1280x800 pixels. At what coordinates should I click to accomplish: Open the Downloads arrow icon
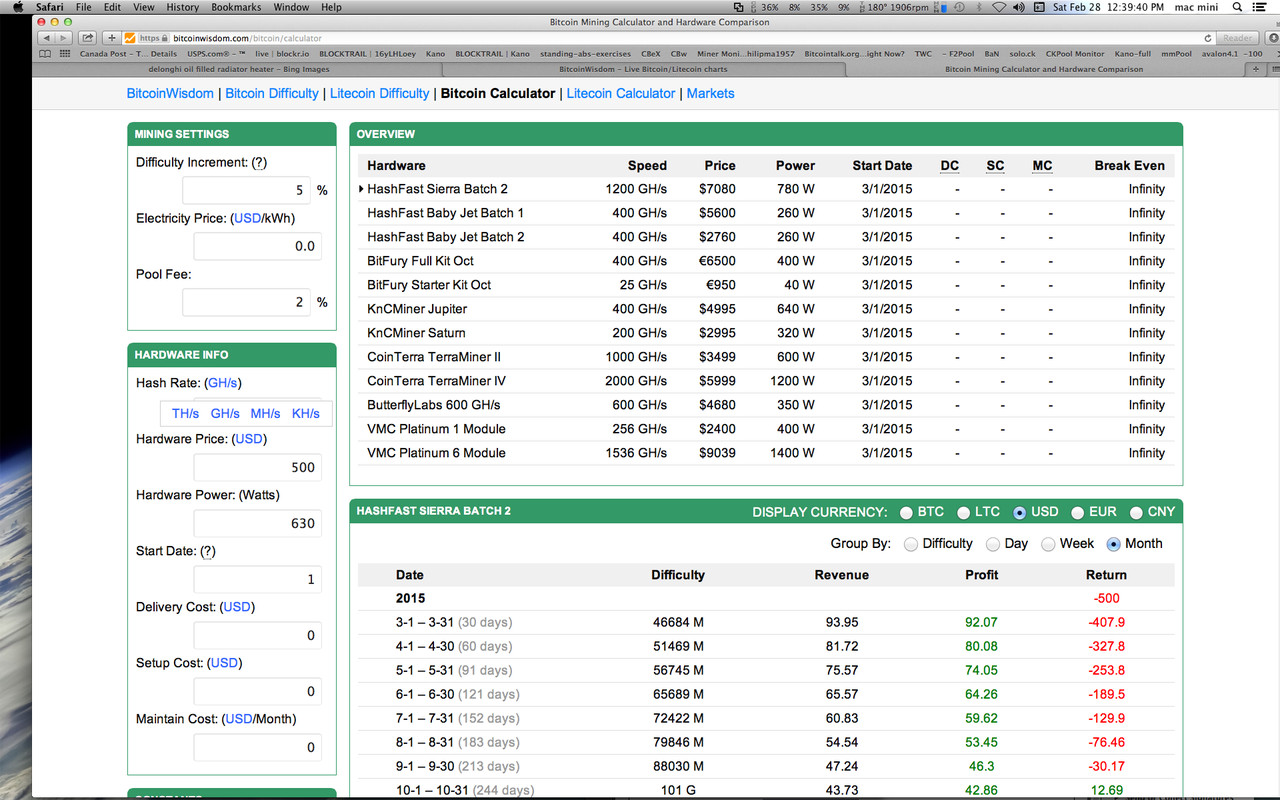1271,38
